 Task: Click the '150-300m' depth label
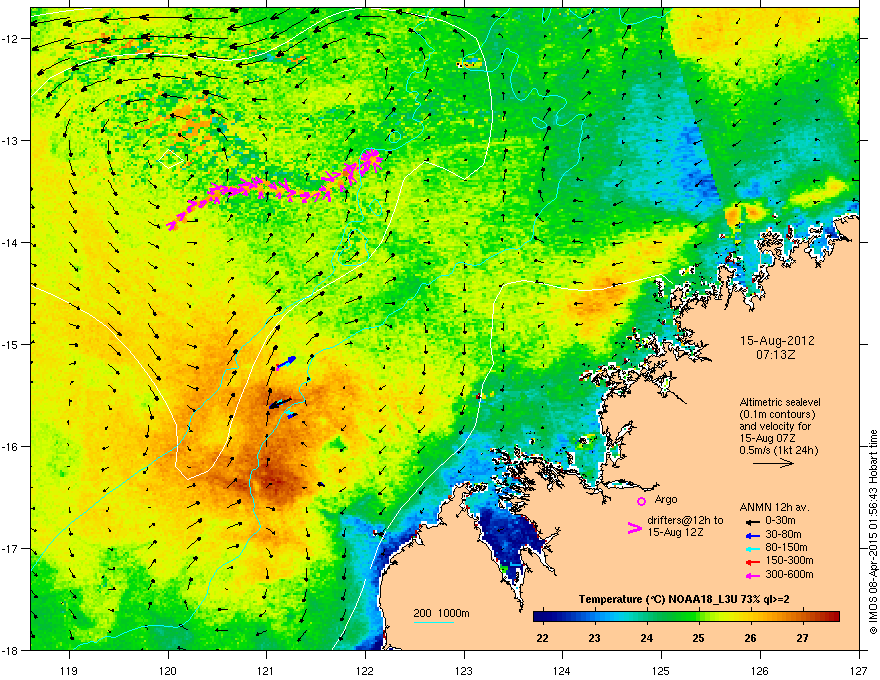click(x=789, y=560)
